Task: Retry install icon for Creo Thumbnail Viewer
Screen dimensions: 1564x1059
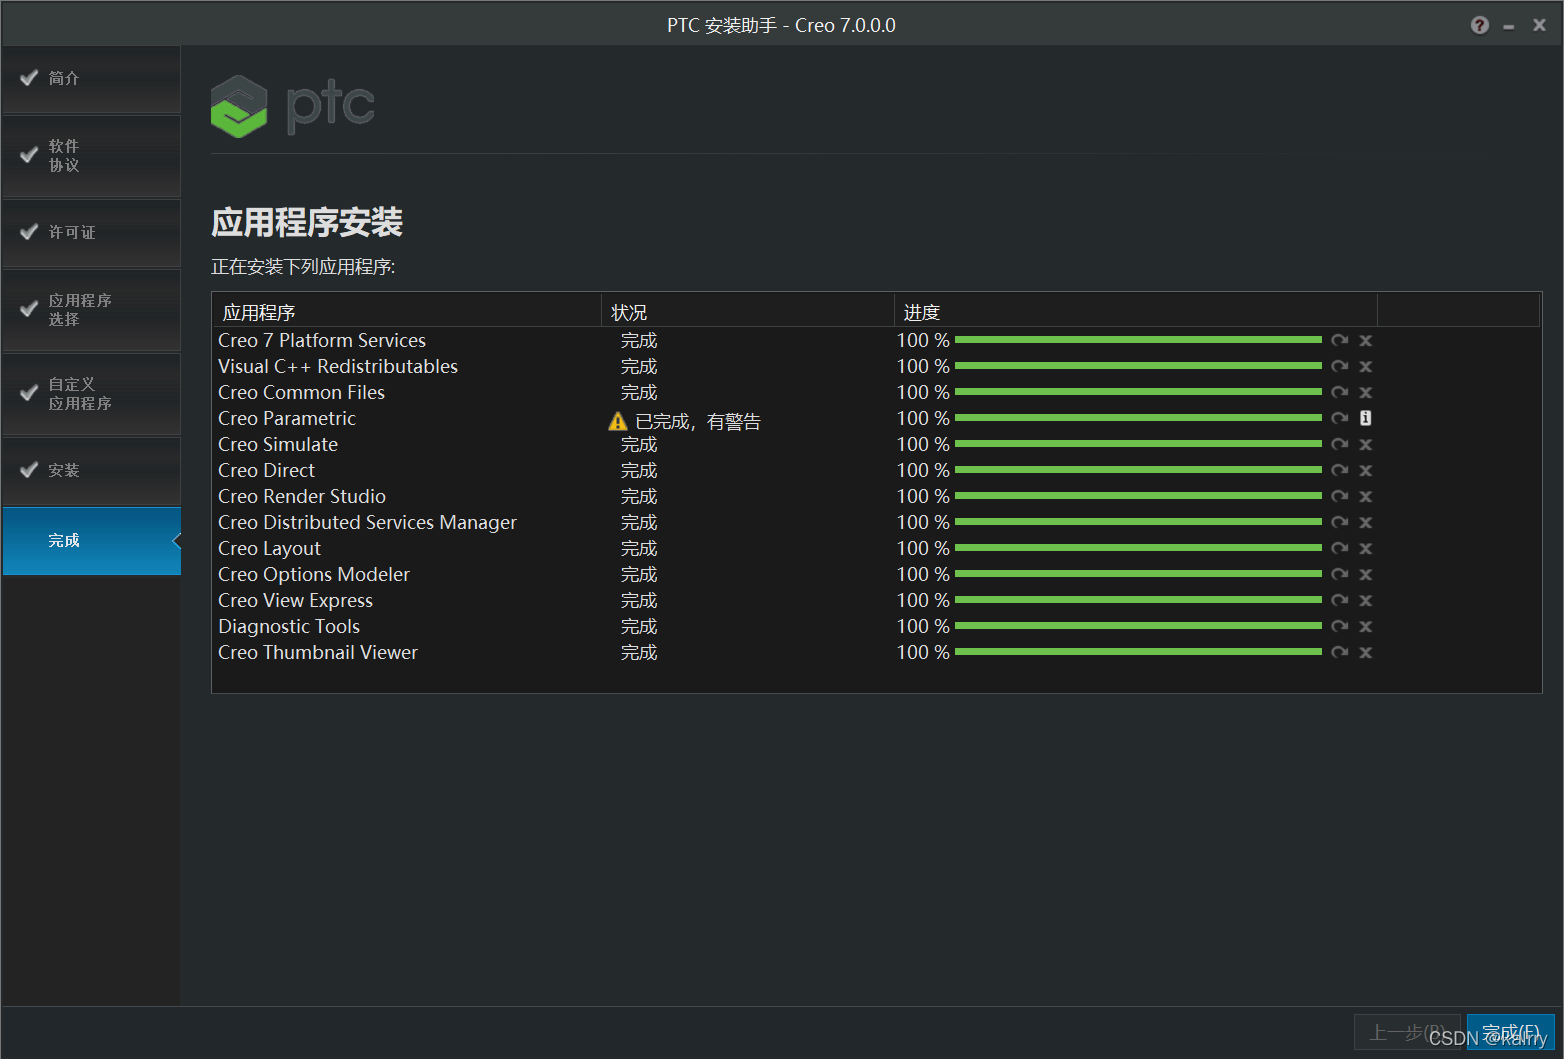Action: pos(1340,652)
